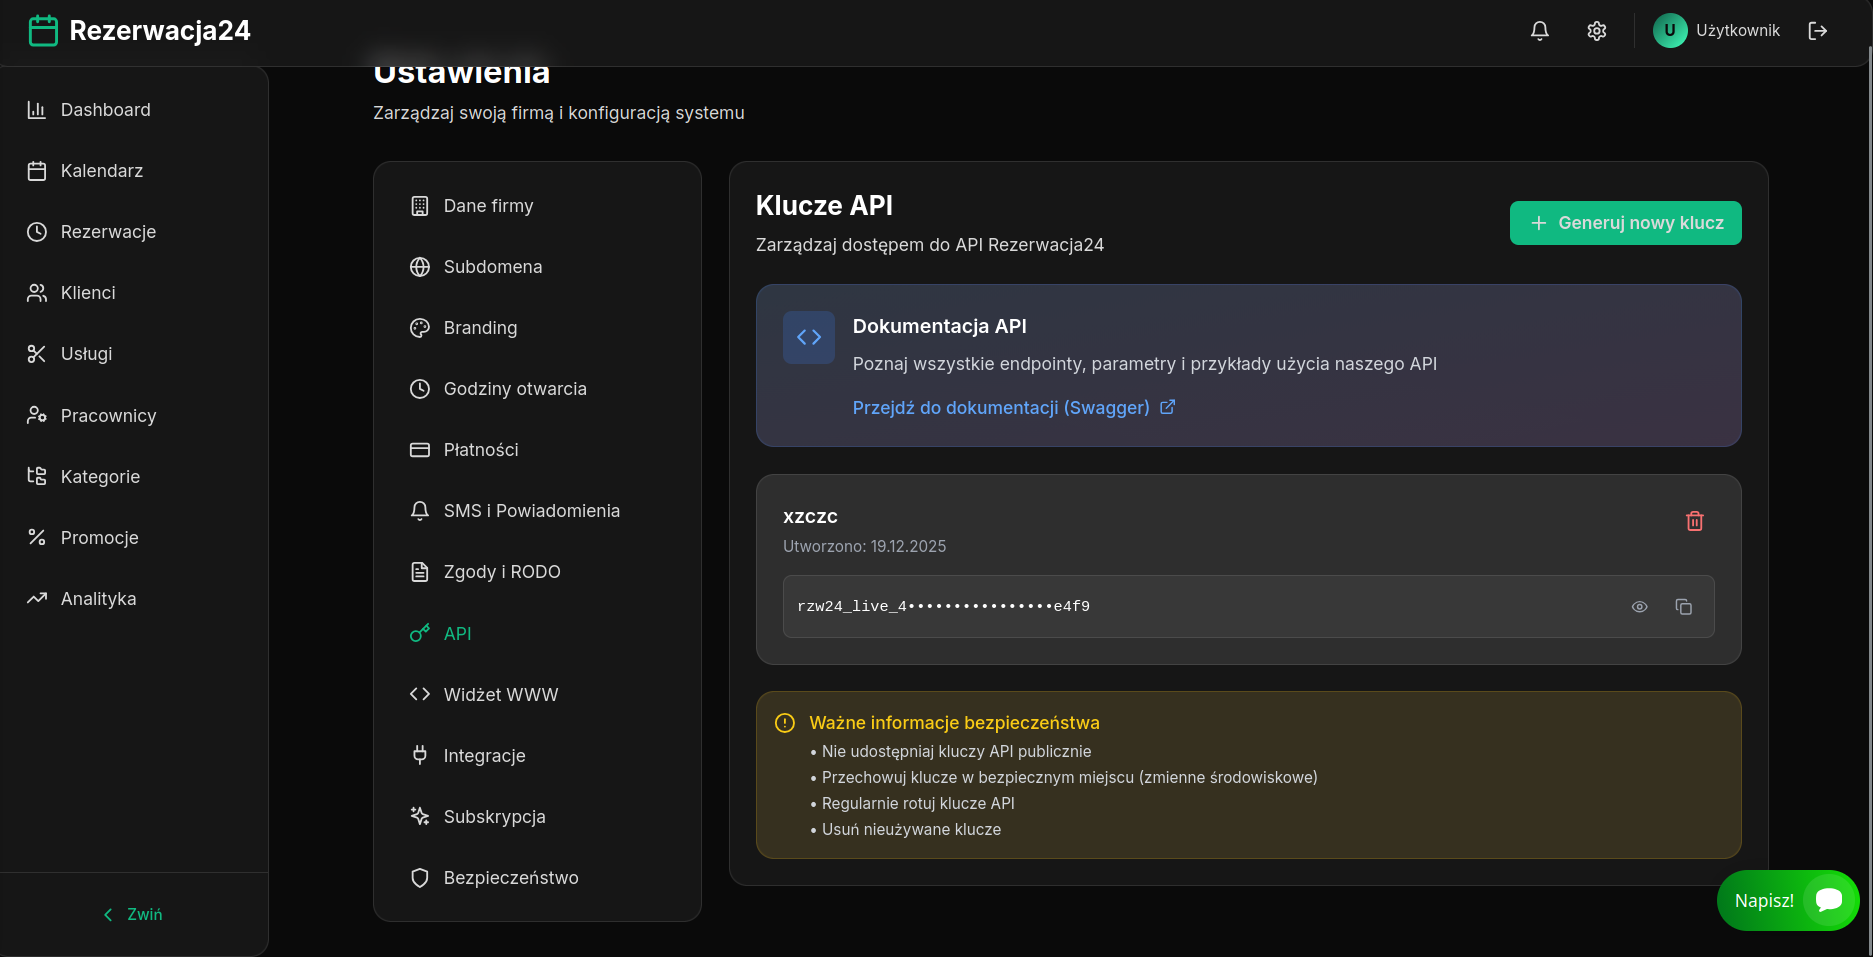Collapse the sidebar with Zwiń

133,913
